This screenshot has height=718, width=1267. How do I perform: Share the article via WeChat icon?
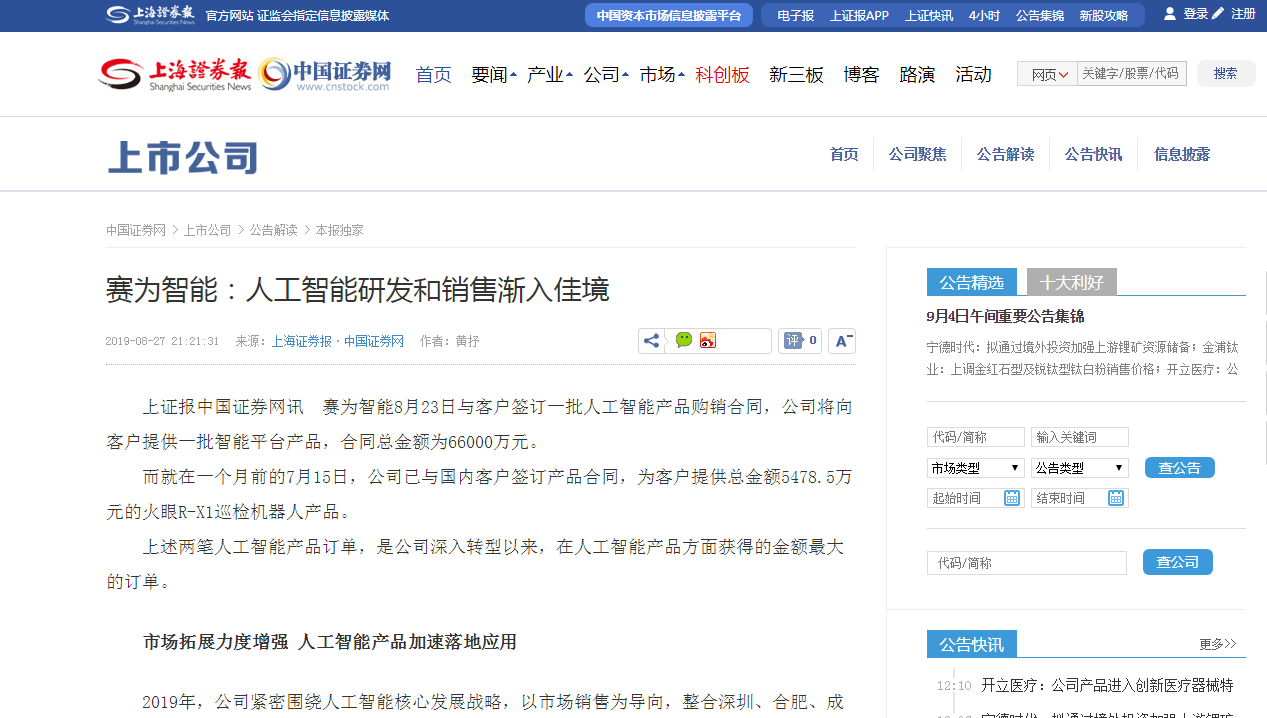(x=684, y=341)
